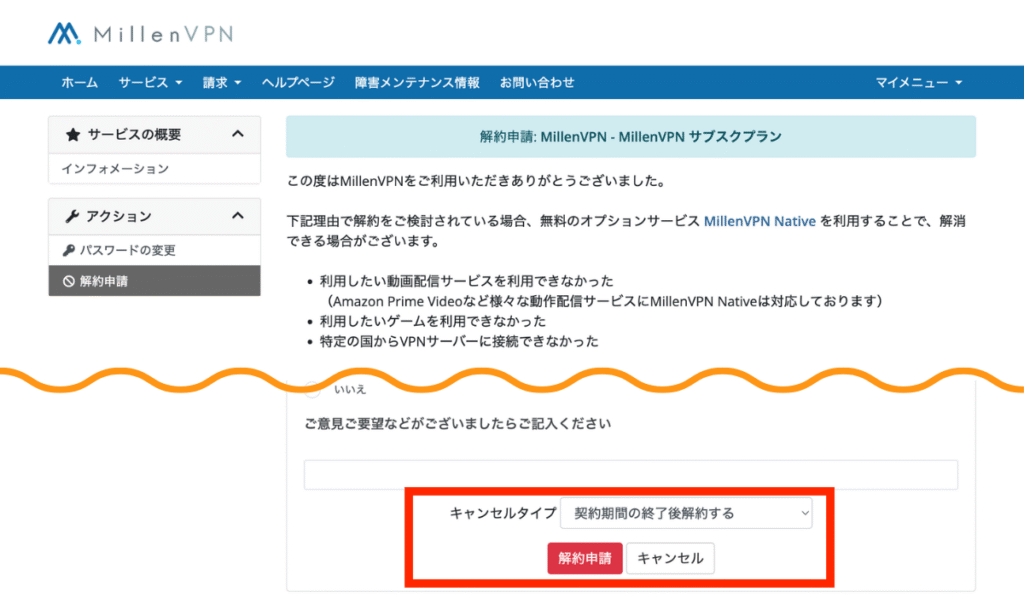Screen dimensions: 1024x598
Task: Follow the MillenVPN Native link
Action: coord(759,219)
